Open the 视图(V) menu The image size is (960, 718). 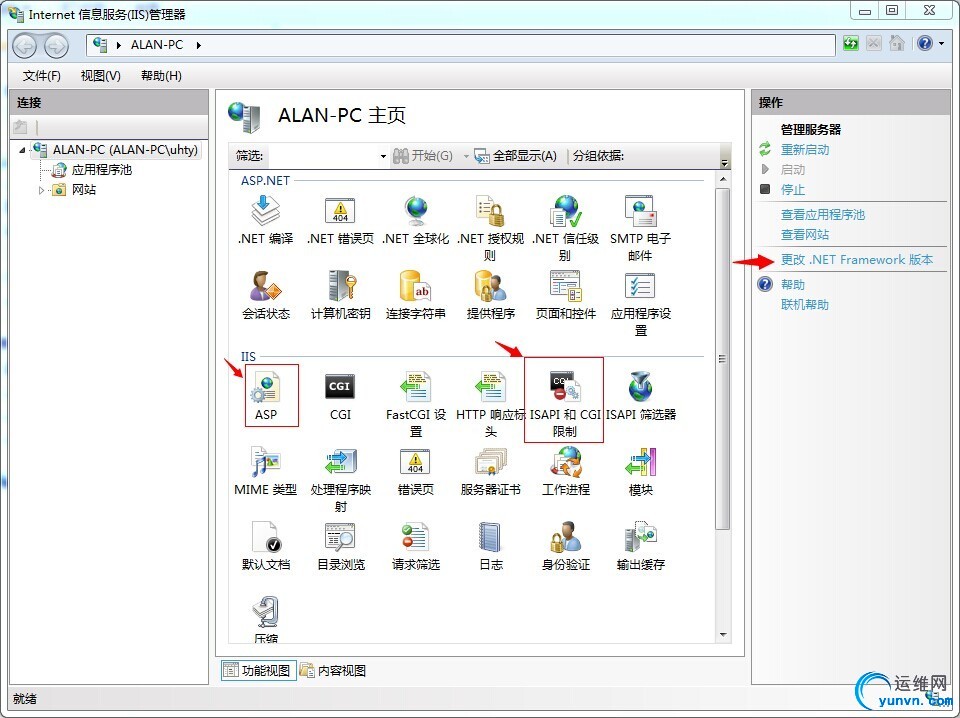(x=100, y=75)
